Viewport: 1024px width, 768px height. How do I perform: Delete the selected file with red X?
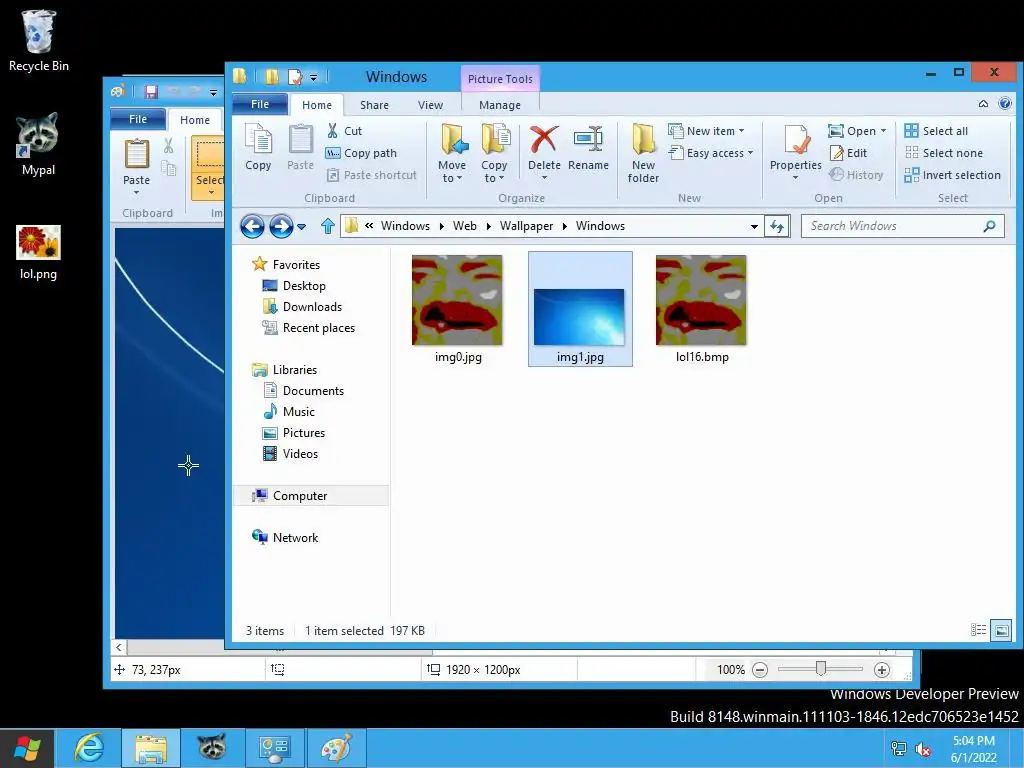(x=544, y=153)
